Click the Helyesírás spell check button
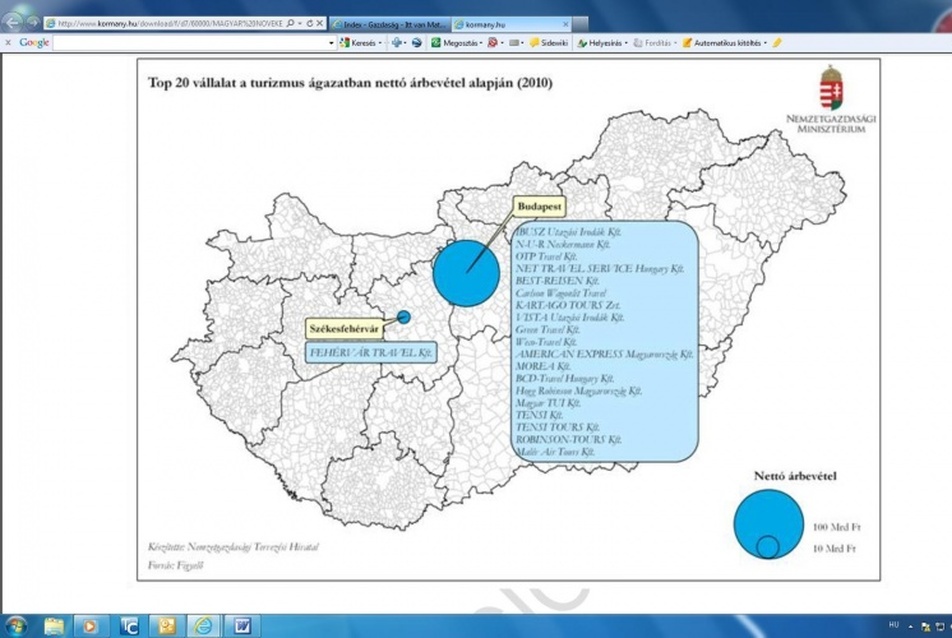952x638 pixels. tap(599, 43)
